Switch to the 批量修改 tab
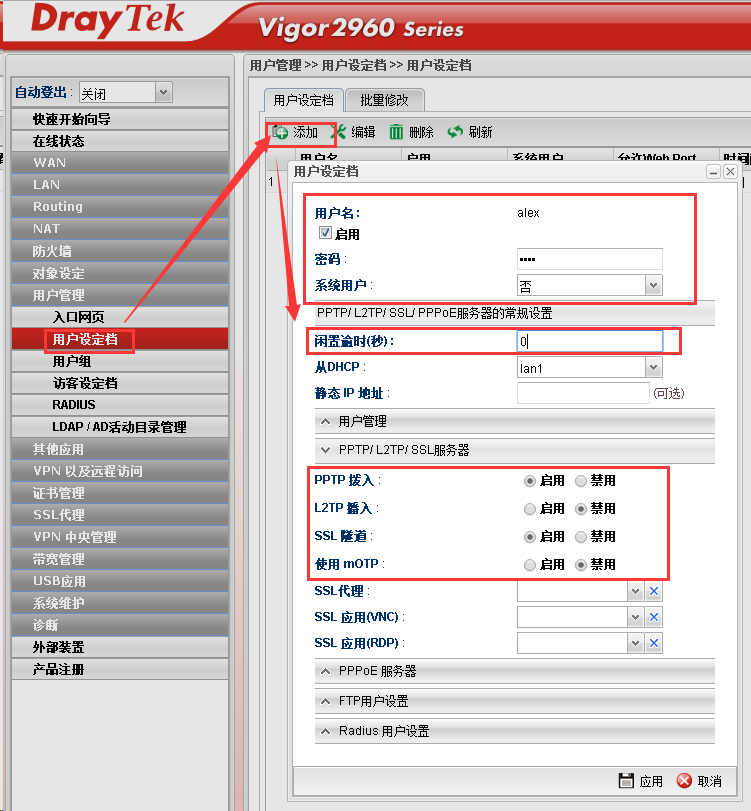Screen dimensions: 751x811 [x=384, y=100]
